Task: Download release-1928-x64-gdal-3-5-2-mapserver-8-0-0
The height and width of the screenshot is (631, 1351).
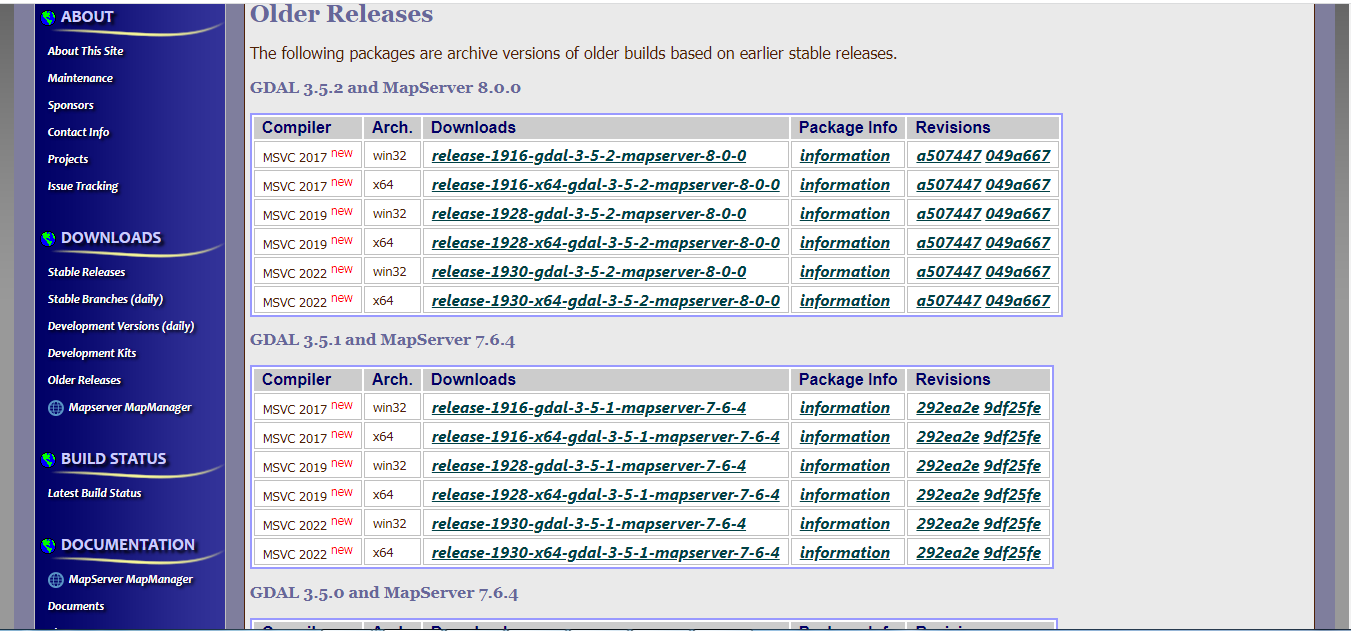Action: pos(606,243)
